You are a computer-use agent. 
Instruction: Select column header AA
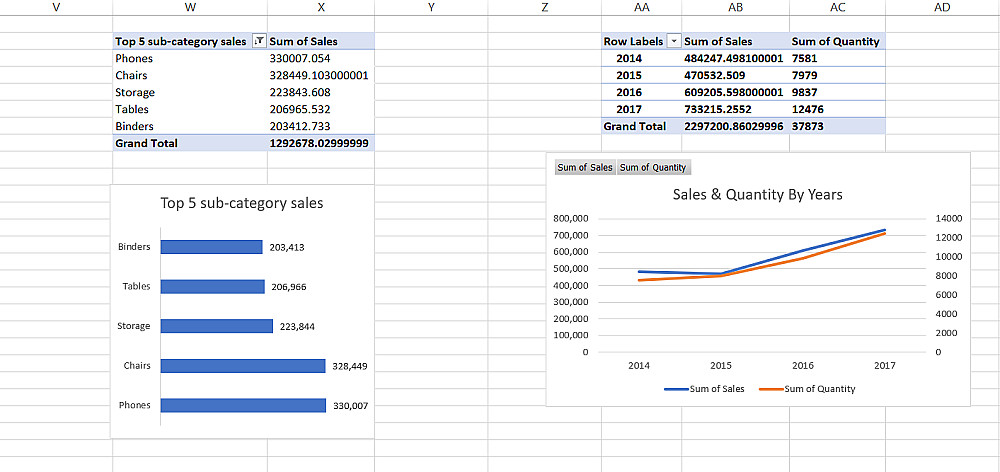point(641,8)
